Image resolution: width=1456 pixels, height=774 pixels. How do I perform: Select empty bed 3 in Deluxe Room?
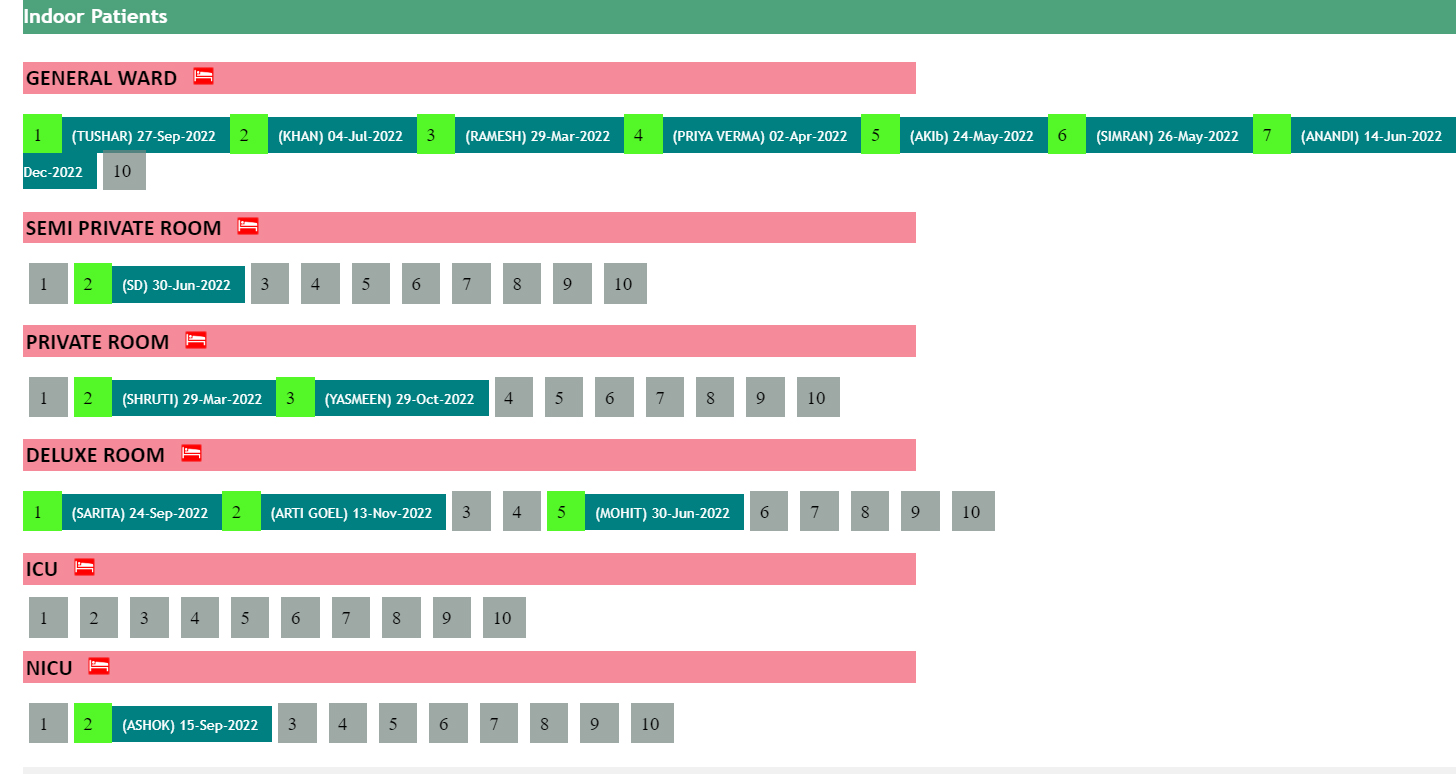click(471, 511)
